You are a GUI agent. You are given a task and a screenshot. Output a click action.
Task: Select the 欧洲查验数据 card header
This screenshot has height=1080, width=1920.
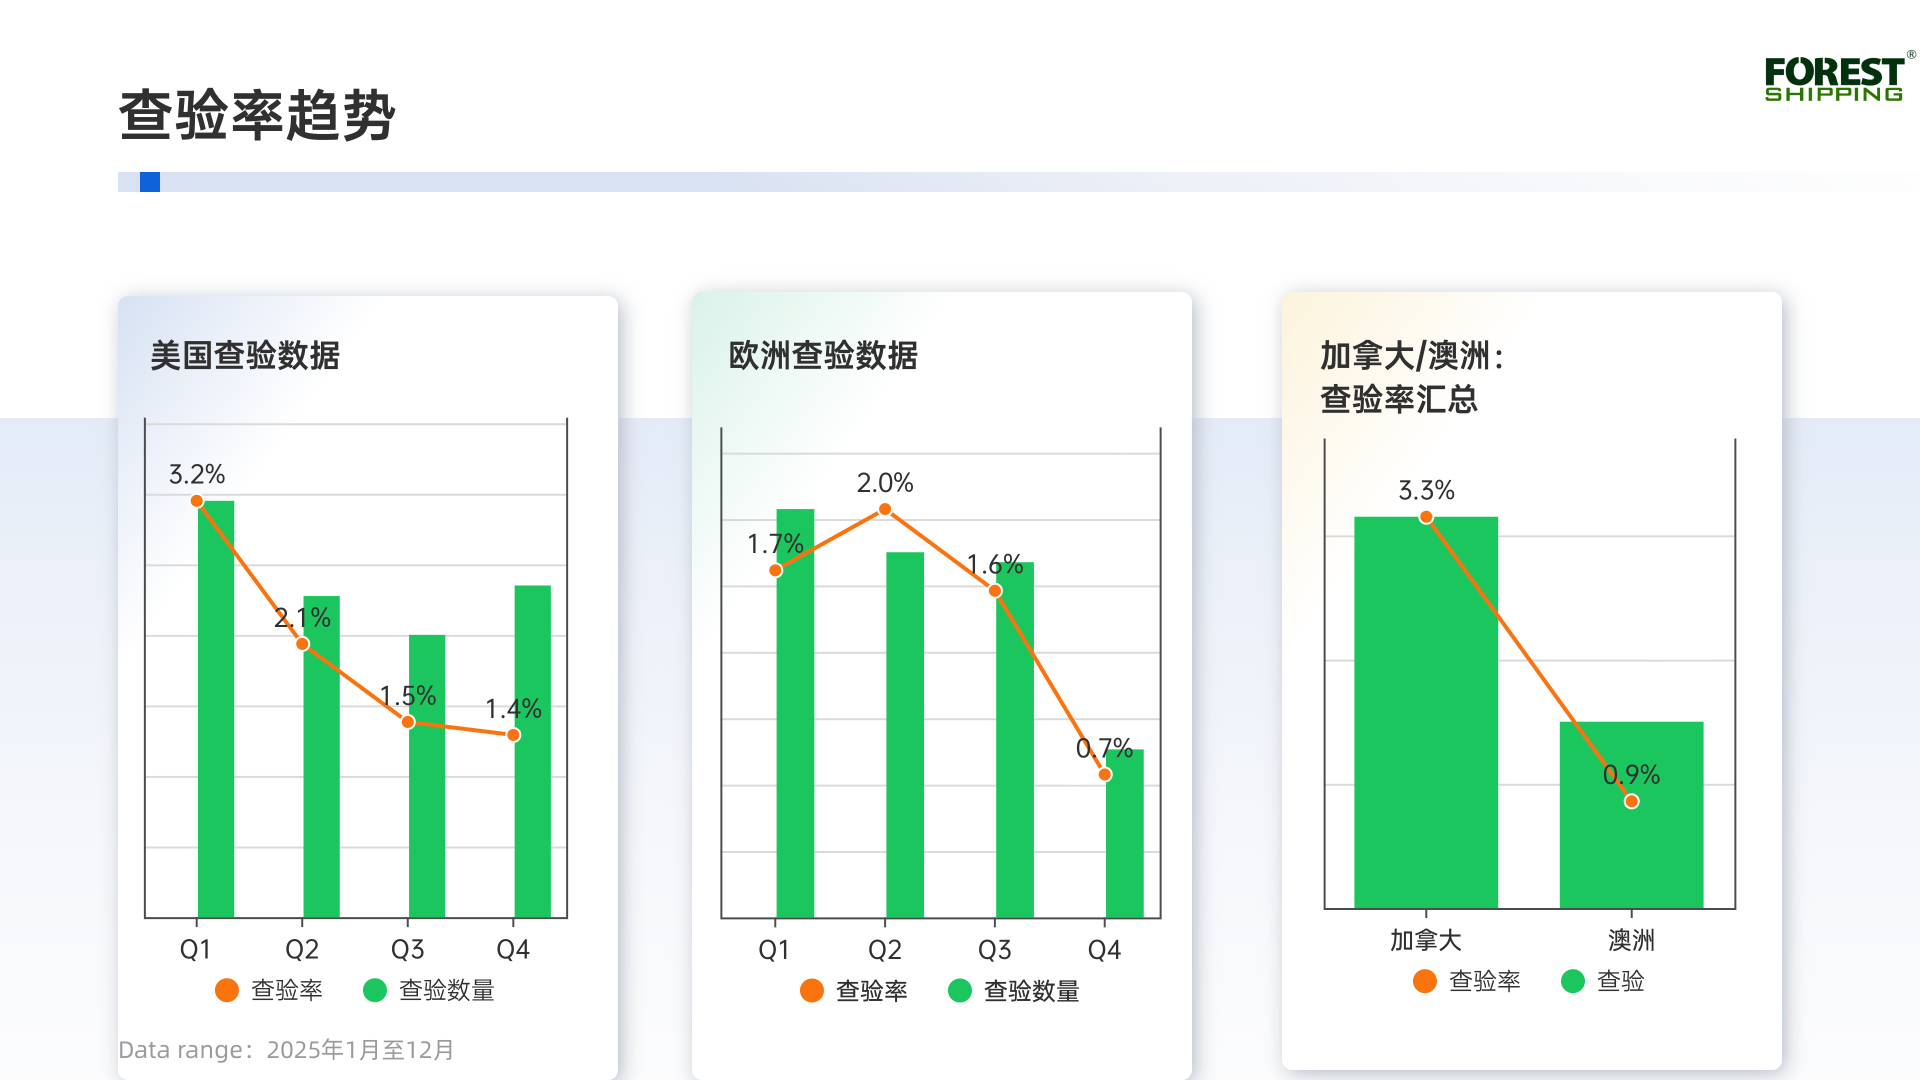click(824, 357)
